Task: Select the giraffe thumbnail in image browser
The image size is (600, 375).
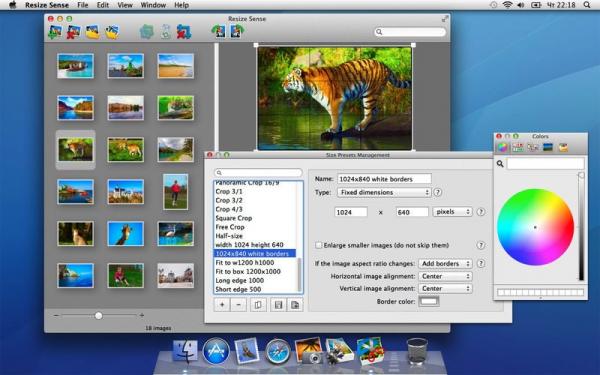Action: (x=126, y=233)
